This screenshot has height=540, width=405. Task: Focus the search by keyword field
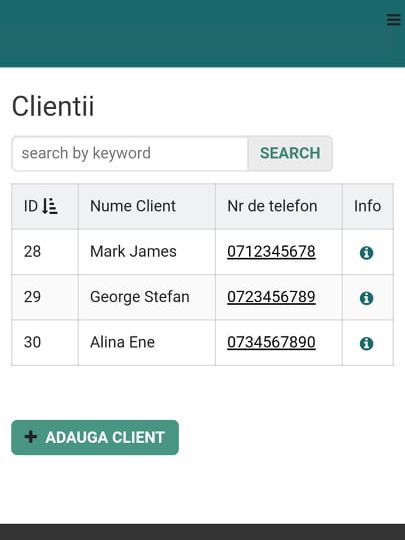pos(129,153)
